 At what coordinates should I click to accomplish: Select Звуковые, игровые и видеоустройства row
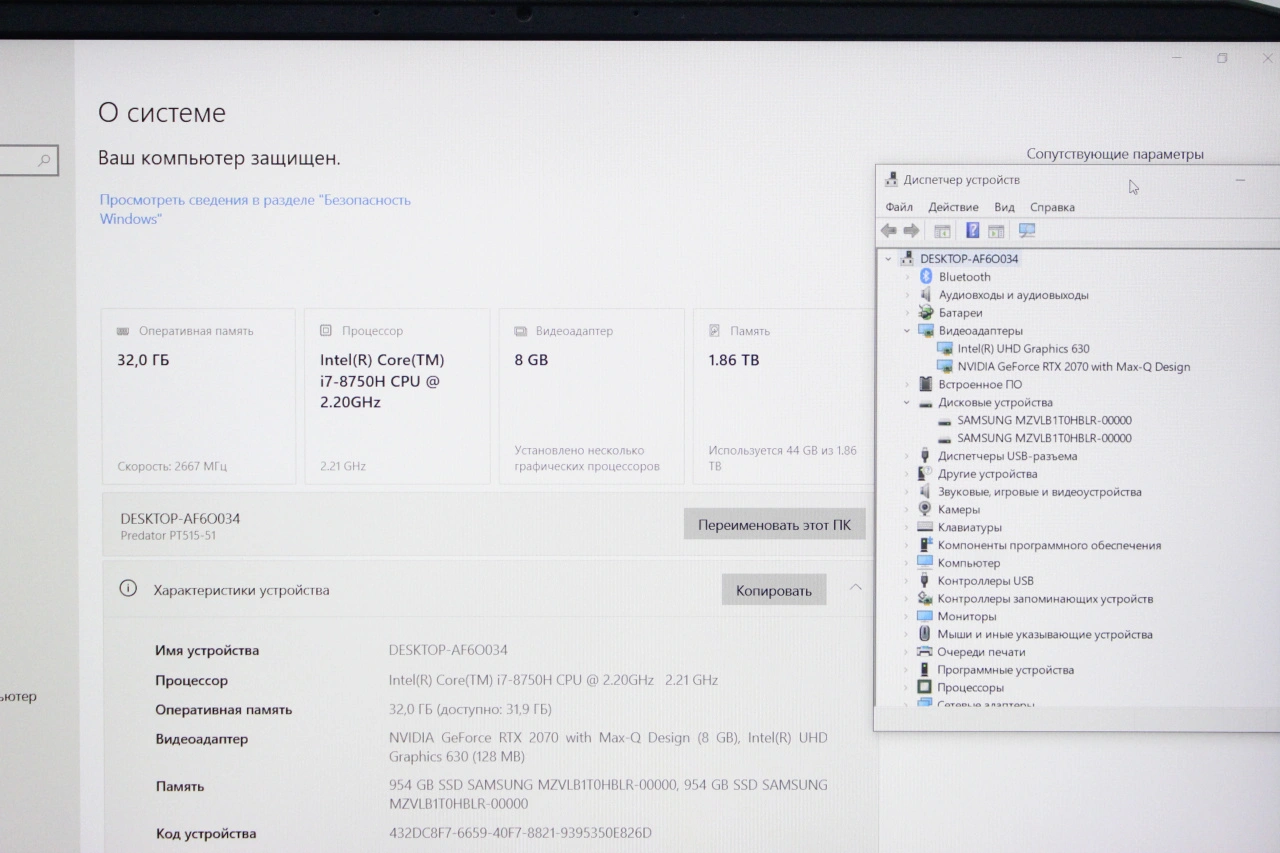tap(1039, 492)
